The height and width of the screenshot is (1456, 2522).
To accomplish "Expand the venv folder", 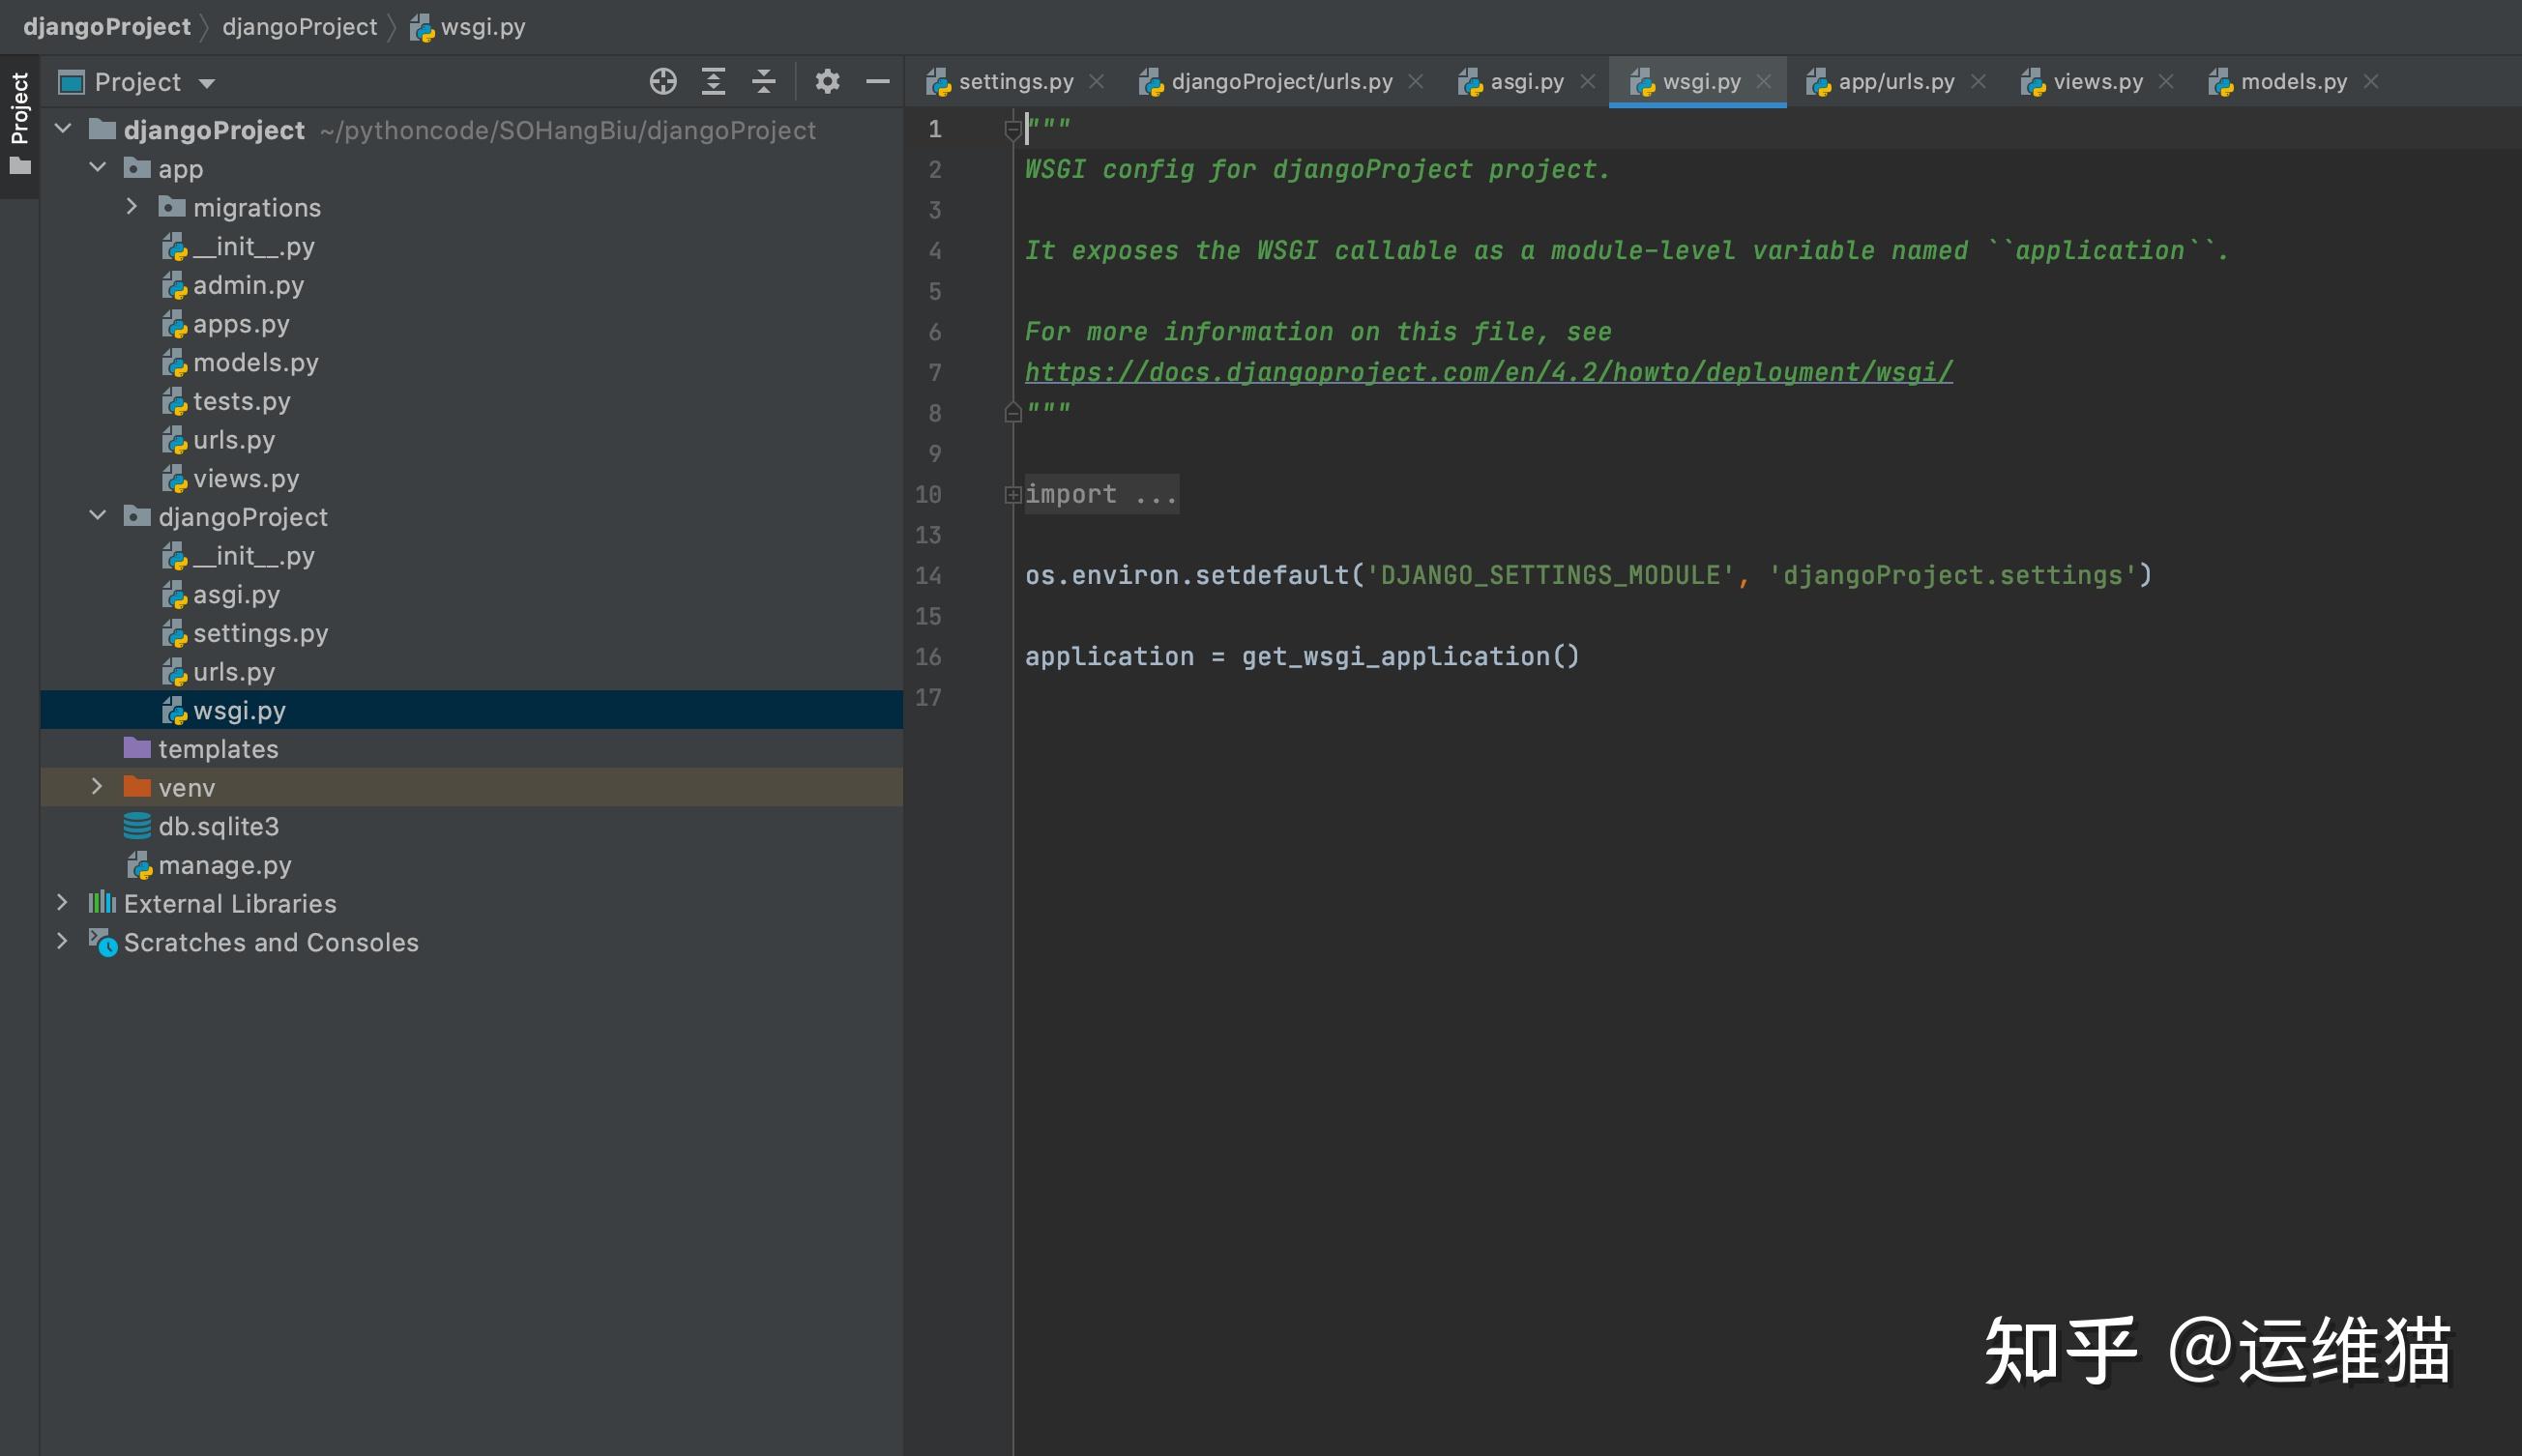I will 97,787.
